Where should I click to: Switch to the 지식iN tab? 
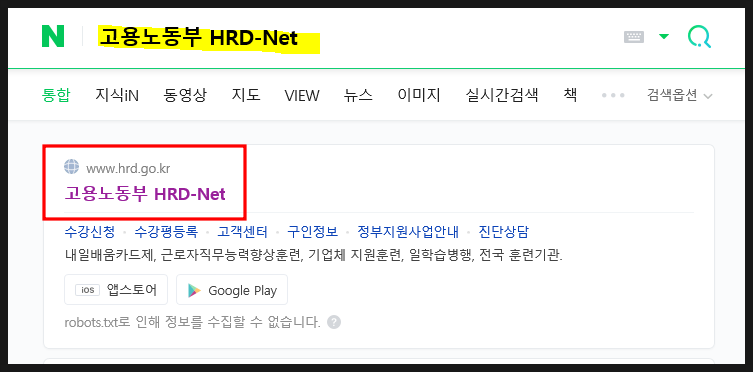coord(117,95)
